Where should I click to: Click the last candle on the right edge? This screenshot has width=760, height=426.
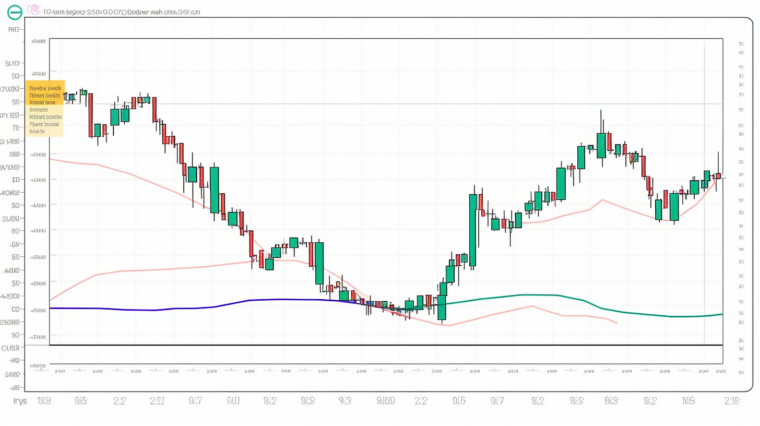(718, 176)
